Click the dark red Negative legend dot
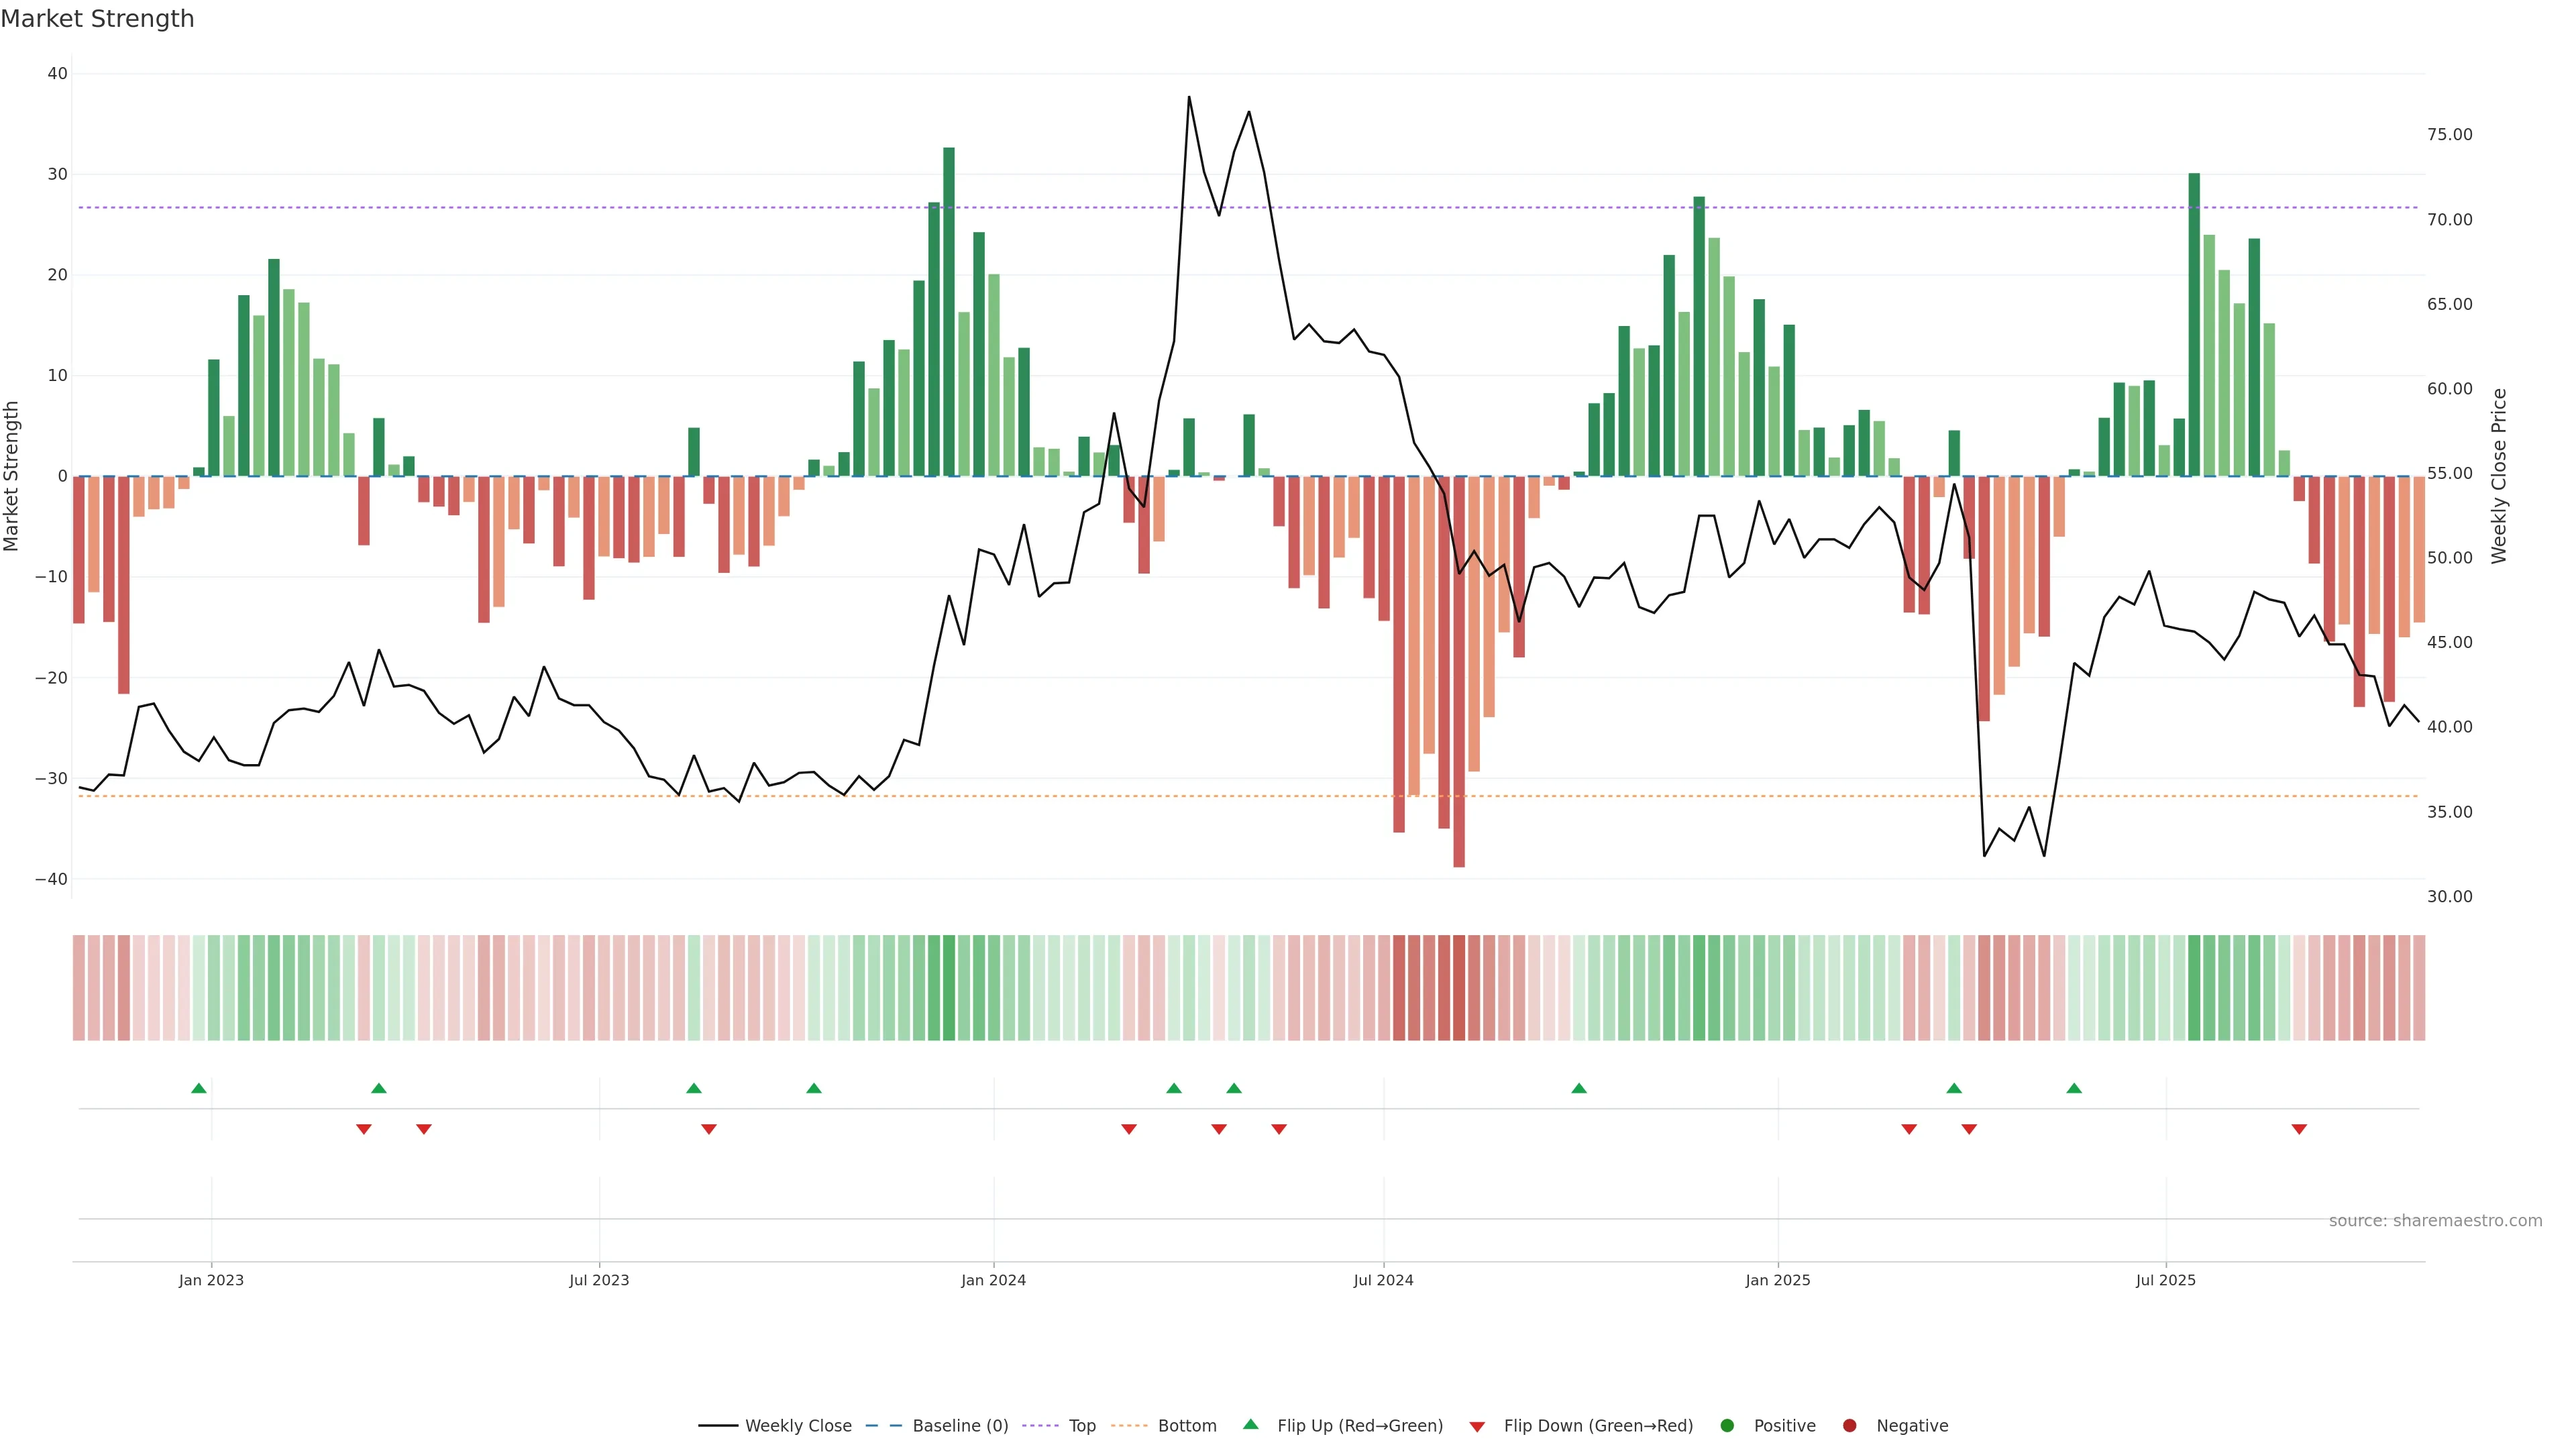The height and width of the screenshot is (1449, 2576). [x=1849, y=1426]
